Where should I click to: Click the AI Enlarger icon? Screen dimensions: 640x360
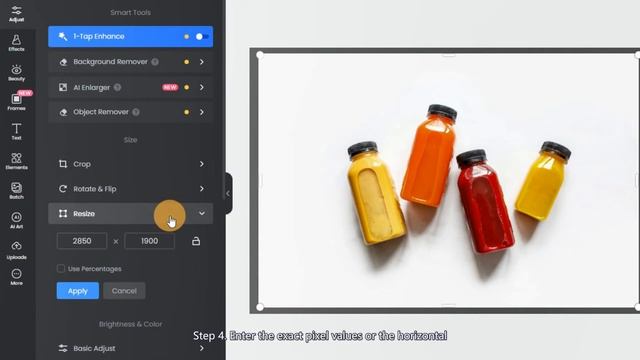click(x=63, y=87)
